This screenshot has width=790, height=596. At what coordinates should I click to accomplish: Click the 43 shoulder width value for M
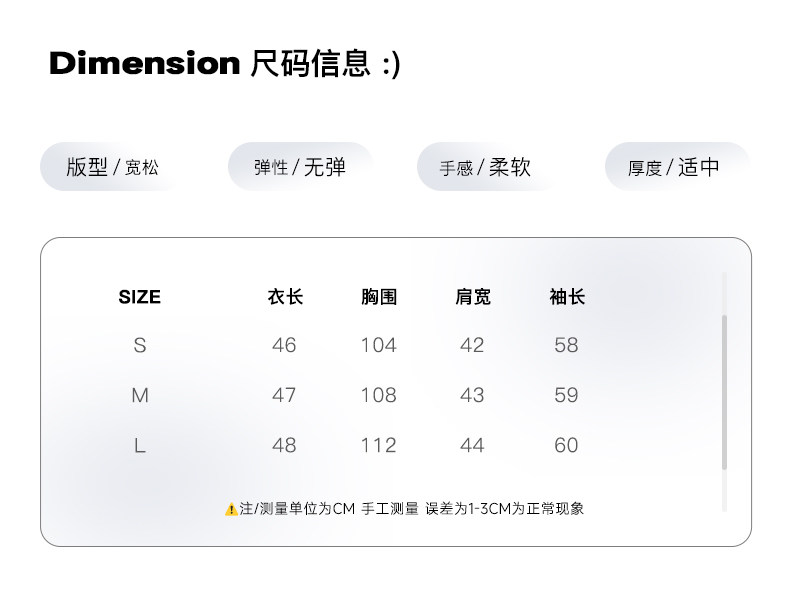472,395
